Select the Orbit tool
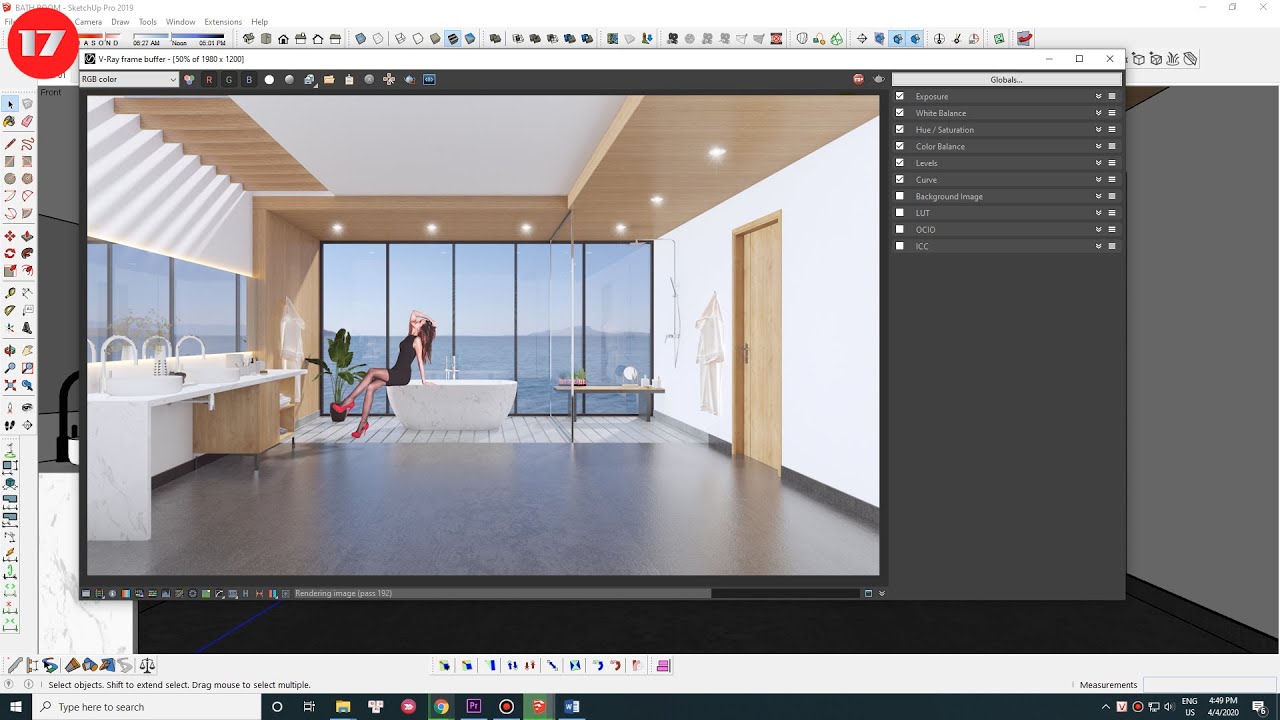This screenshot has width=1280, height=720. click(10, 351)
